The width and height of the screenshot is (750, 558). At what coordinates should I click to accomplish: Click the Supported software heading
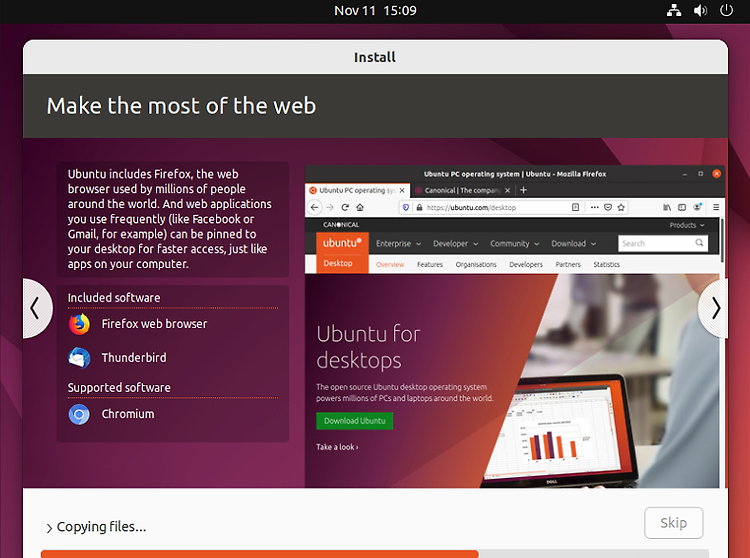pyautogui.click(x=119, y=387)
